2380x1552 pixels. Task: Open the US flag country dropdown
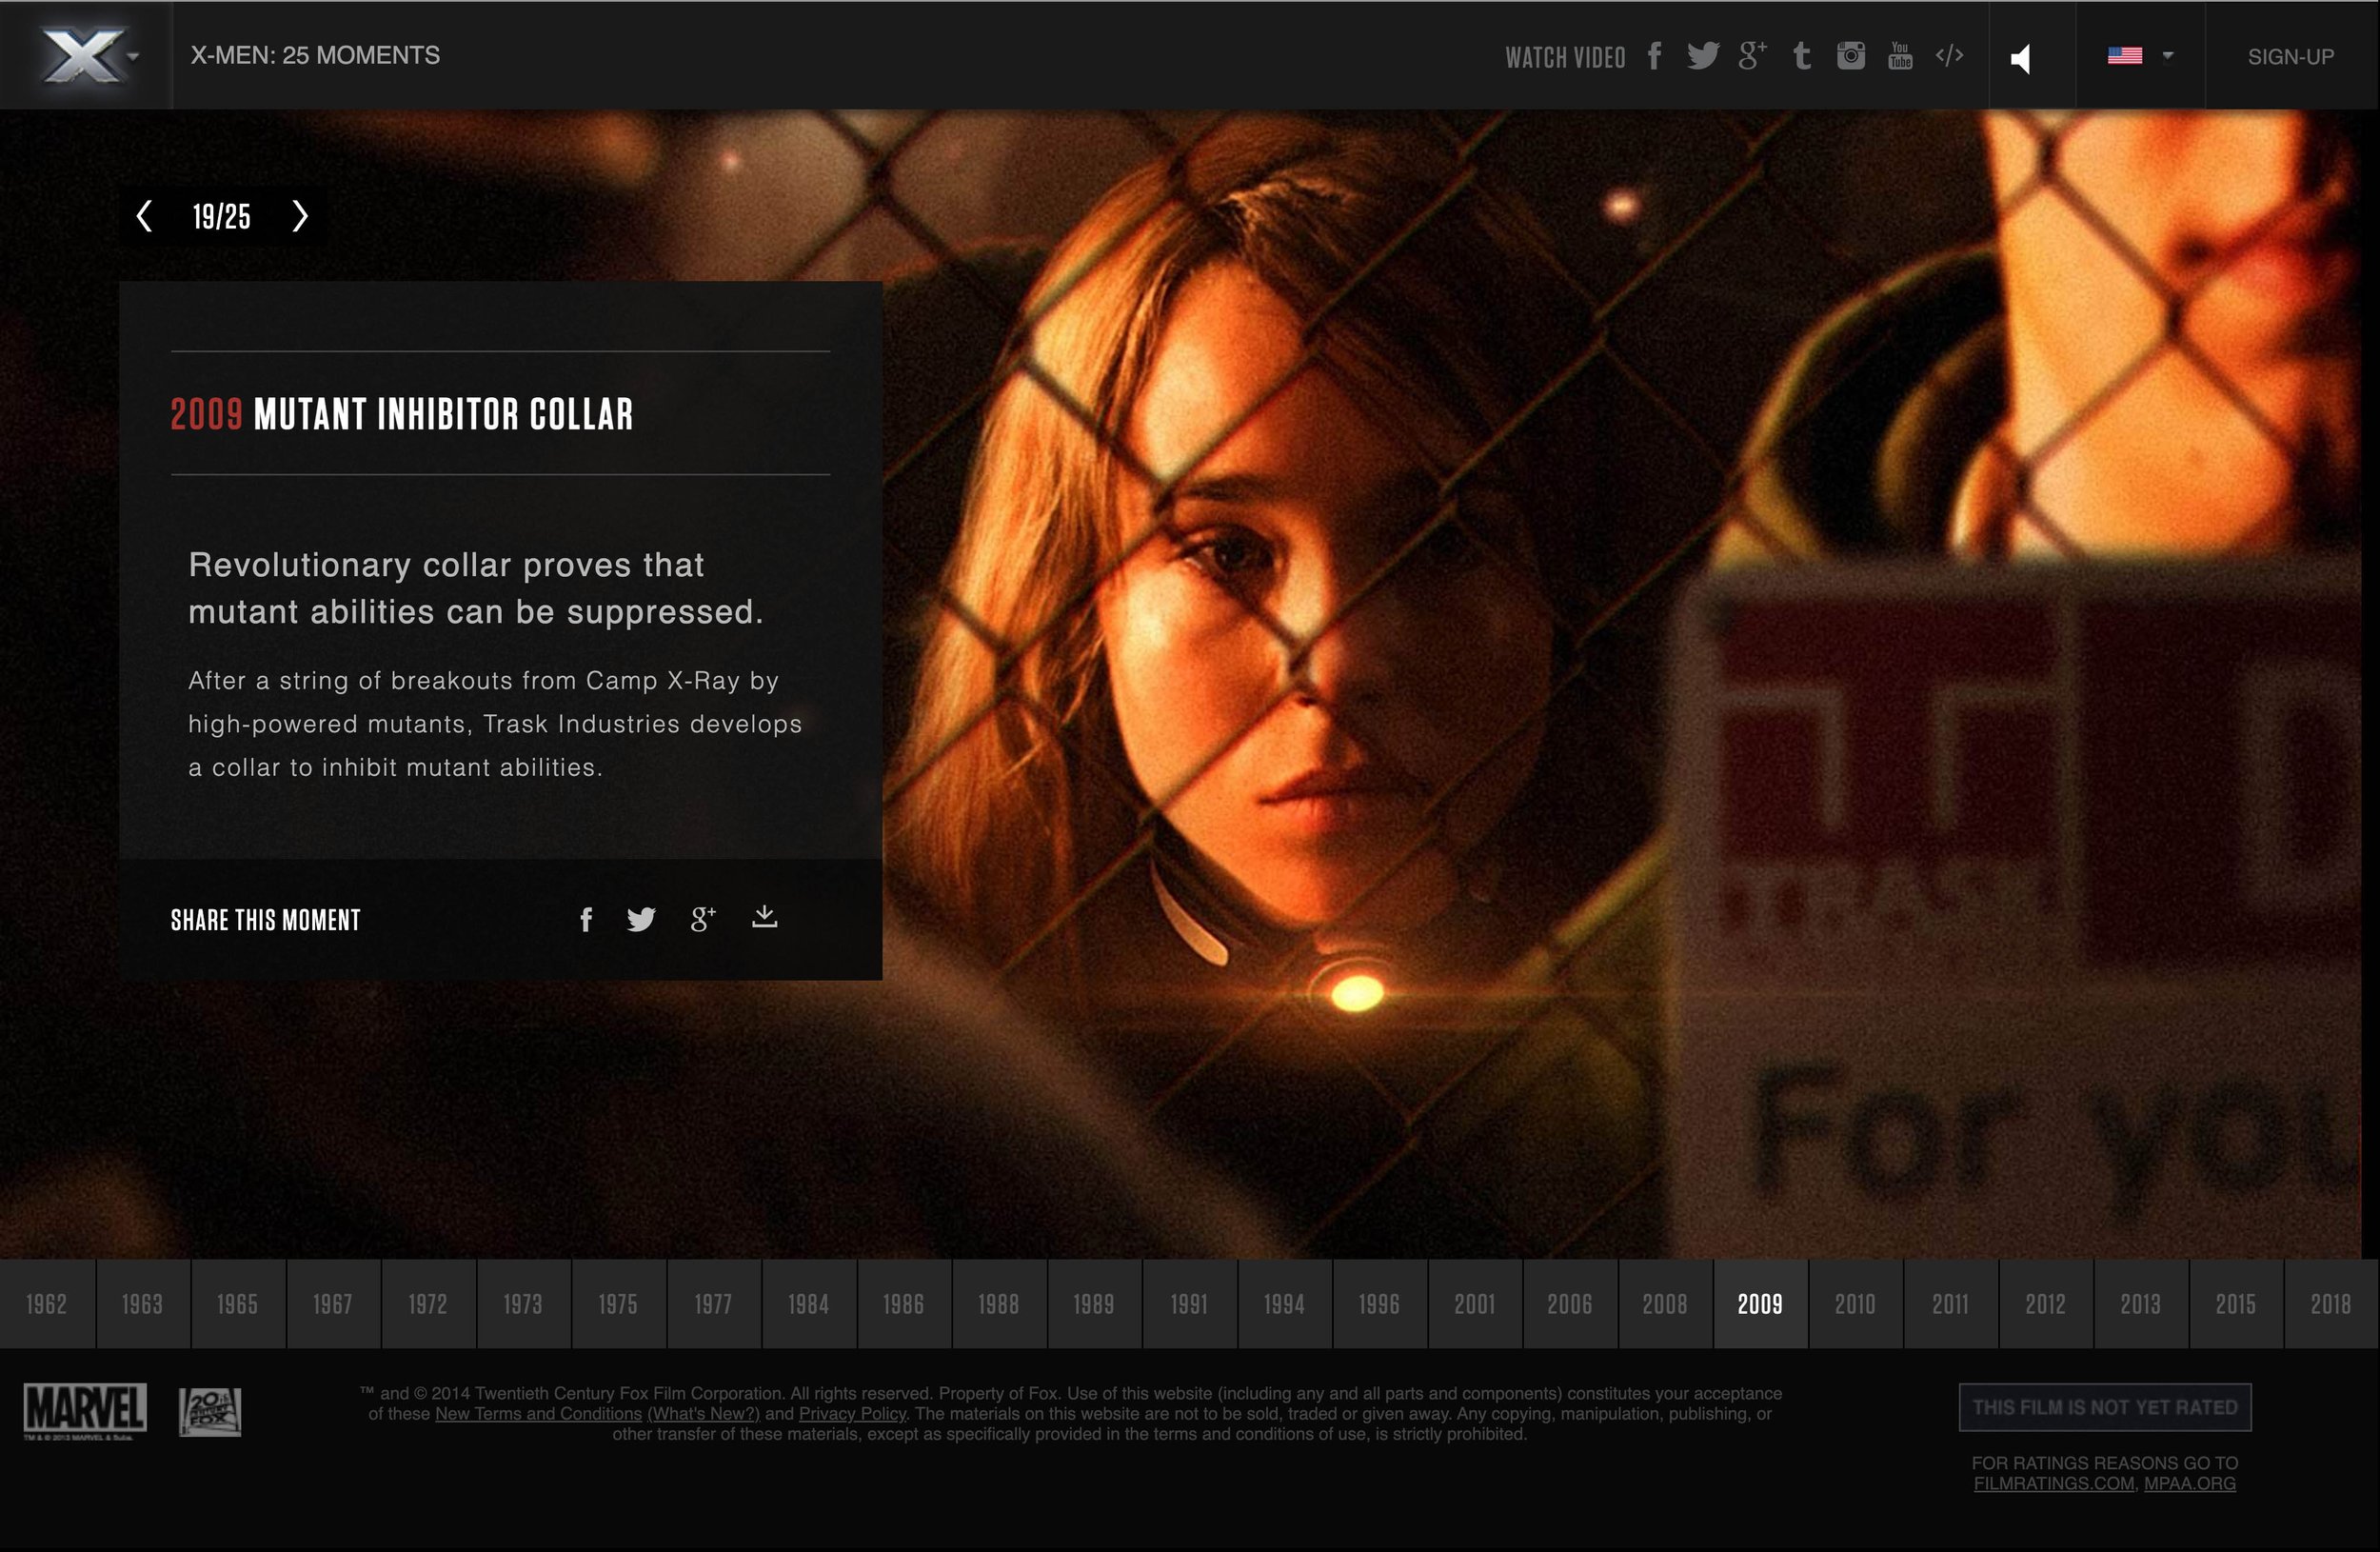click(2140, 56)
